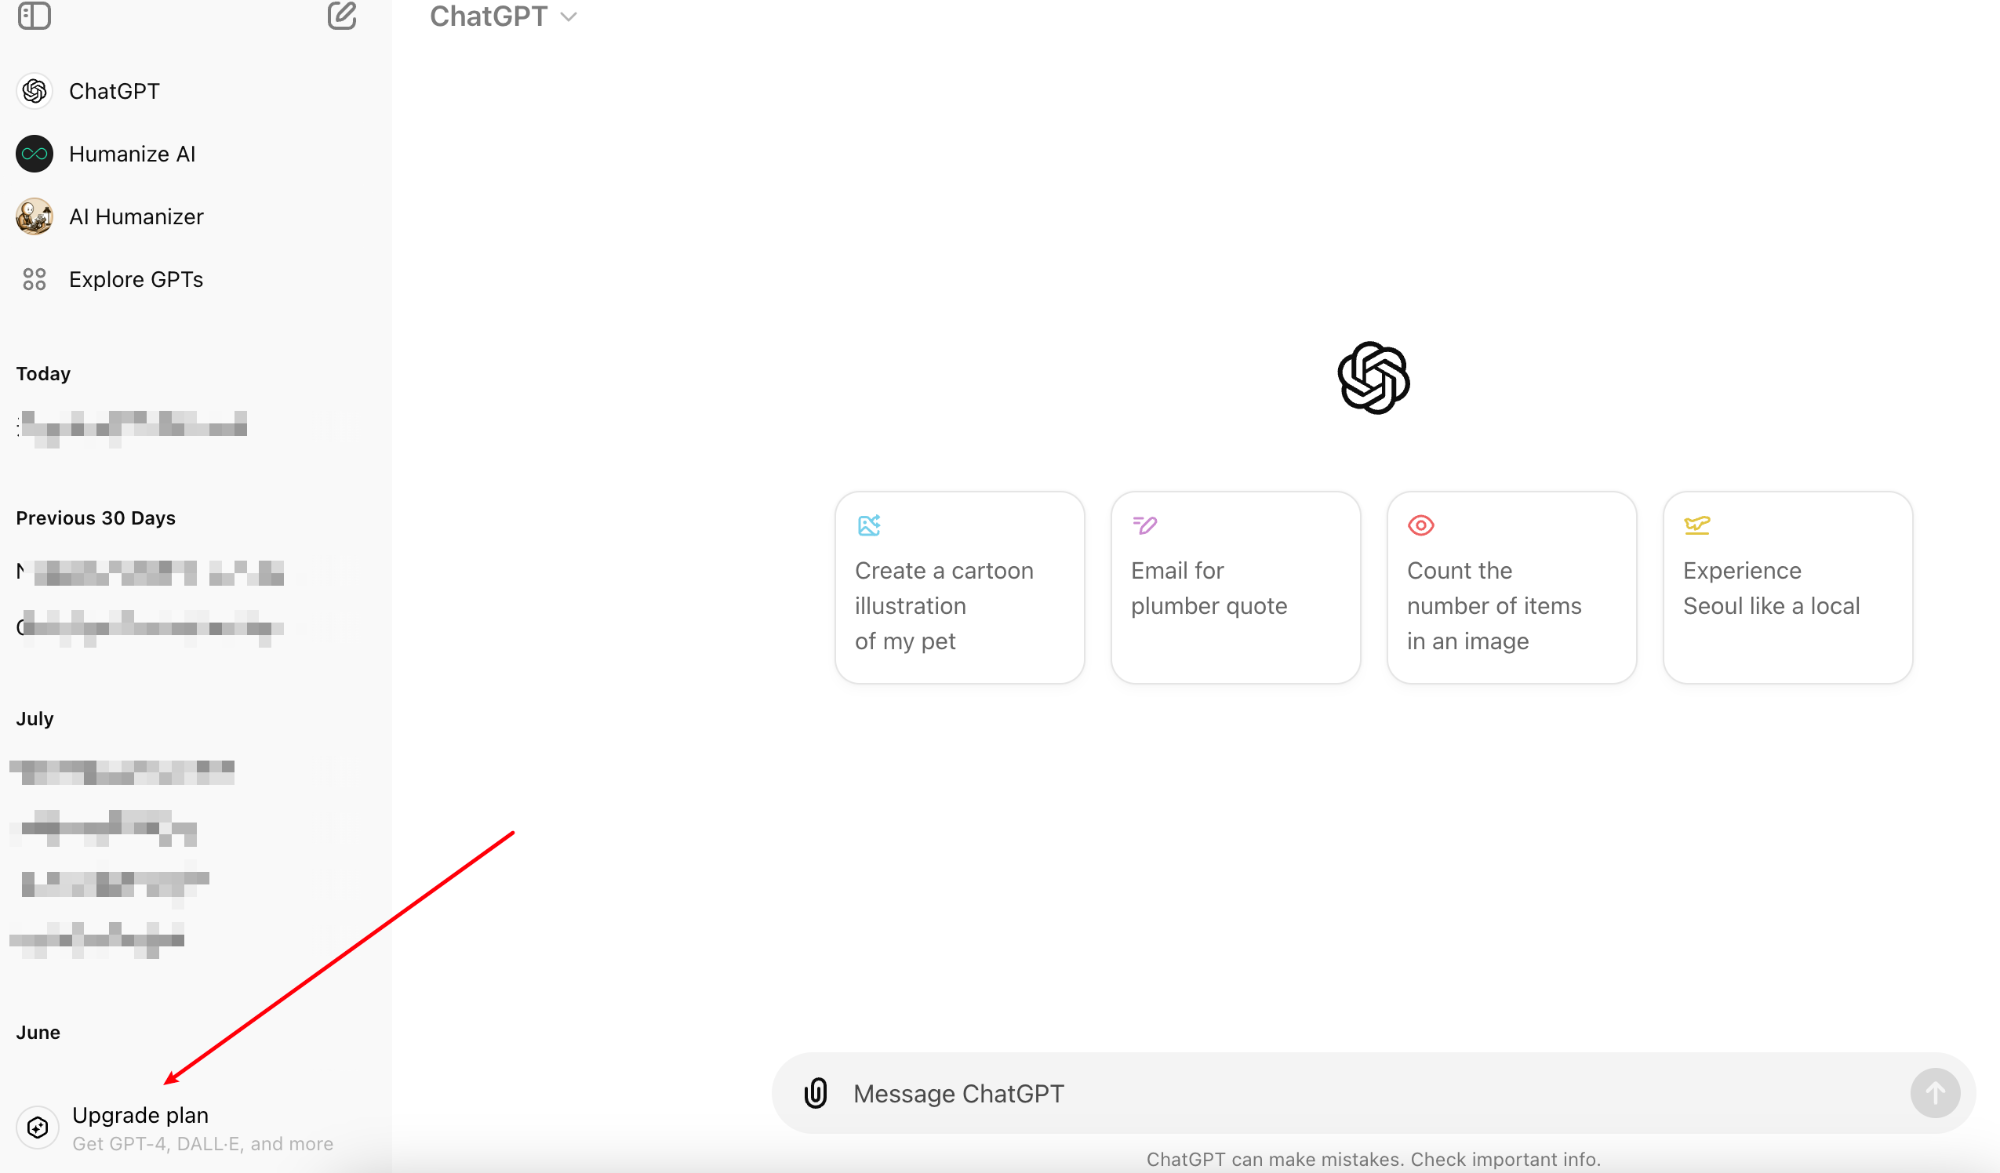
Task: Toggle the sidebar collapse button
Action: (x=33, y=17)
